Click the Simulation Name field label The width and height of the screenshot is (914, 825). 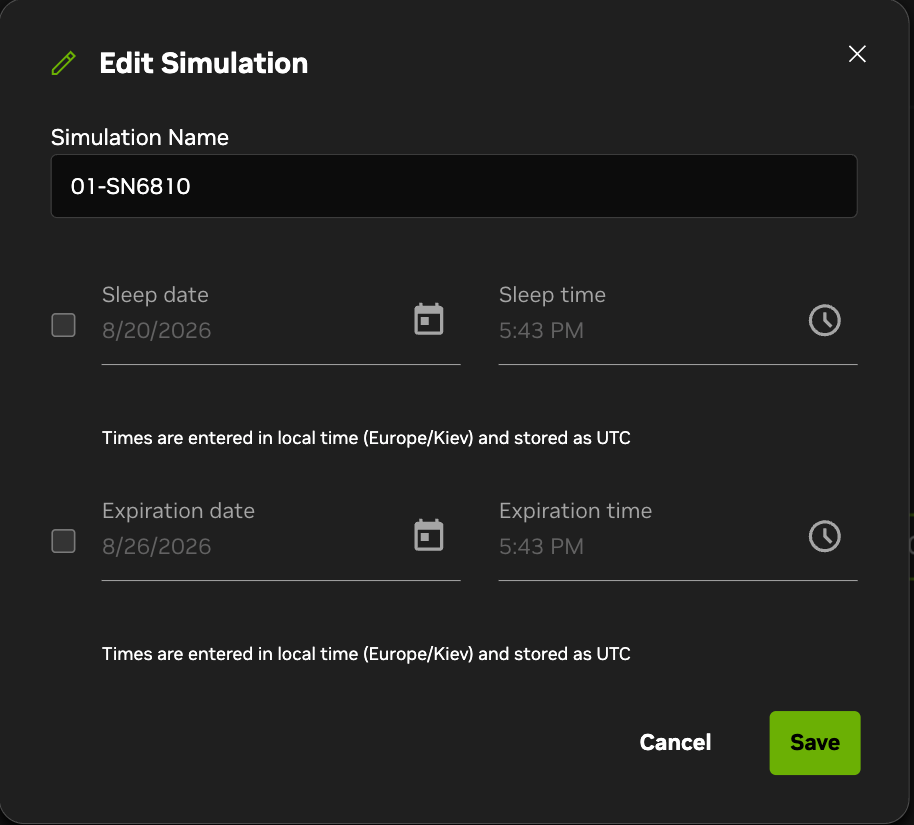click(140, 137)
